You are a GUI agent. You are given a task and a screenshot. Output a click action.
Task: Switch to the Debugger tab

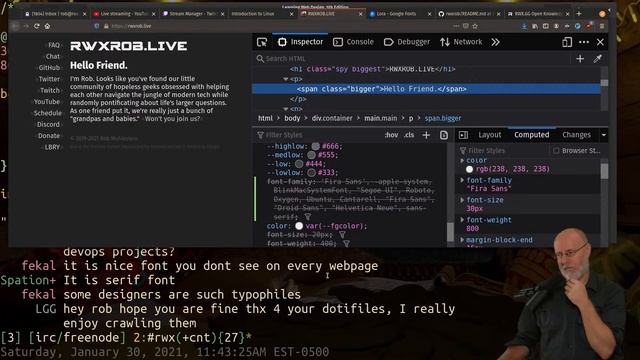click(407, 42)
